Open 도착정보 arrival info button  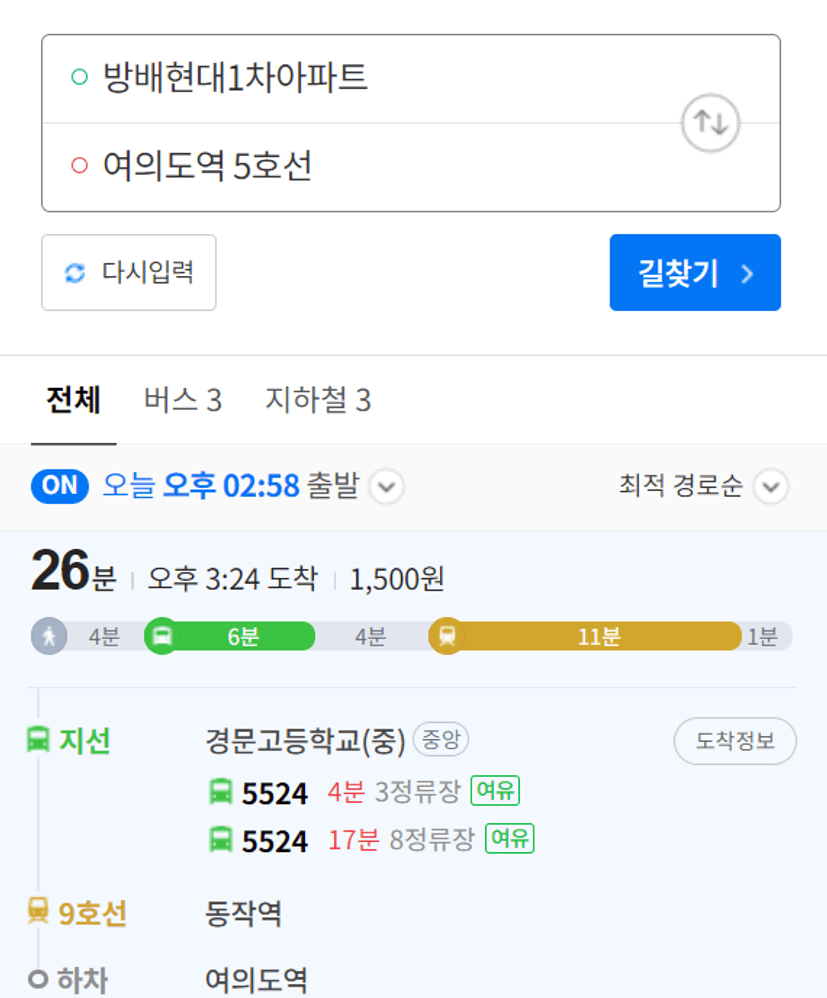coord(735,741)
